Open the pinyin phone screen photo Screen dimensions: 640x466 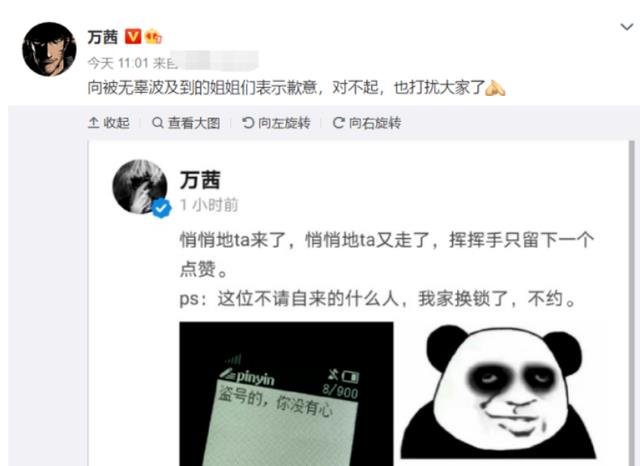(286, 394)
